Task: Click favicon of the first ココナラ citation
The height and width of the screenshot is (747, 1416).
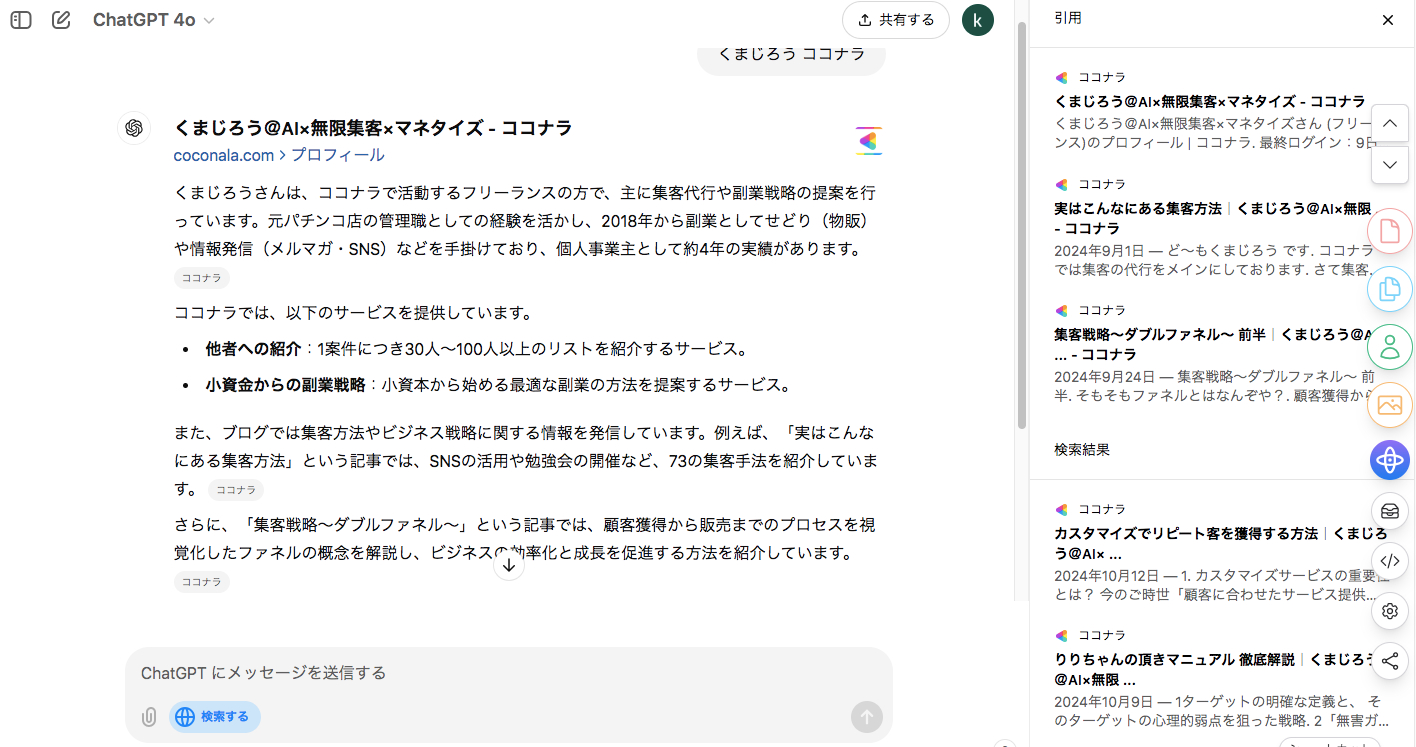Action: [x=1062, y=78]
